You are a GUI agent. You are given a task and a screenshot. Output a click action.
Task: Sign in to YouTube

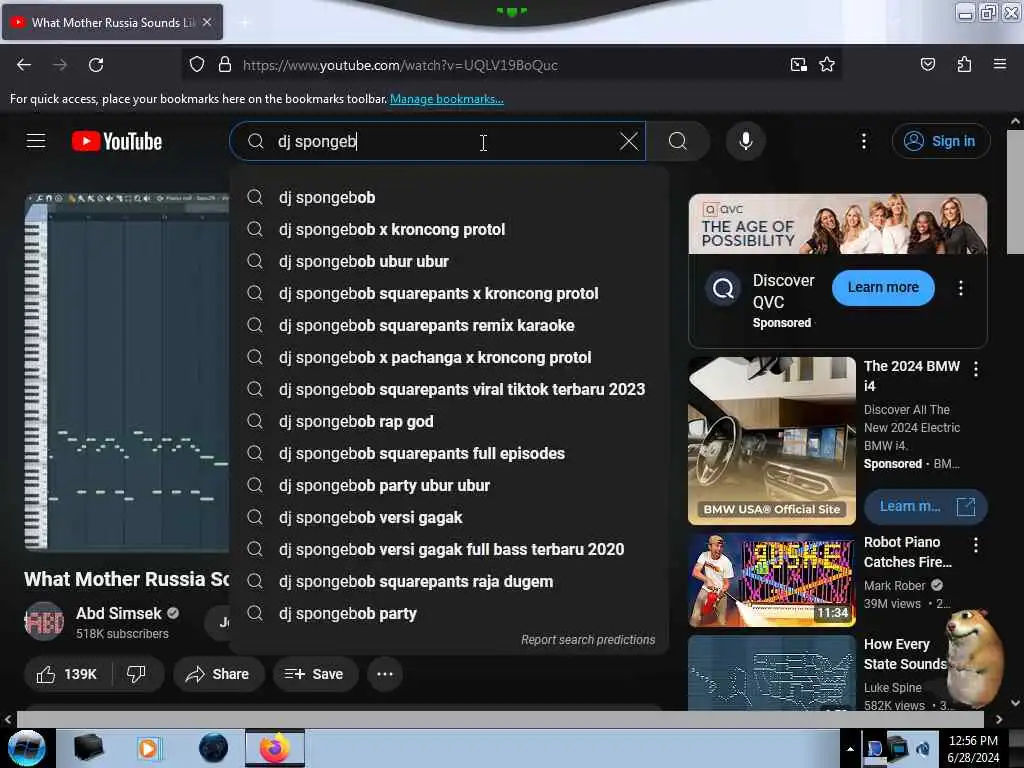tap(940, 141)
